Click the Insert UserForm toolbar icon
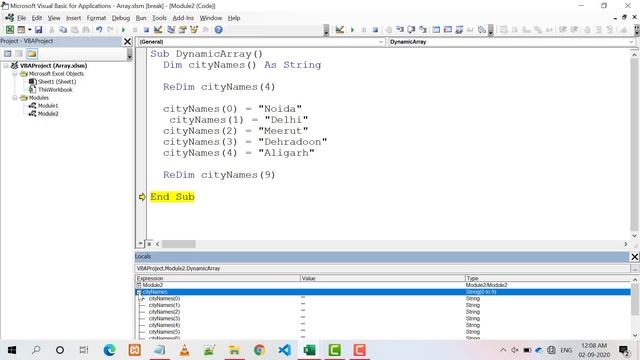This screenshot has width=640, height=360. pos(21,29)
